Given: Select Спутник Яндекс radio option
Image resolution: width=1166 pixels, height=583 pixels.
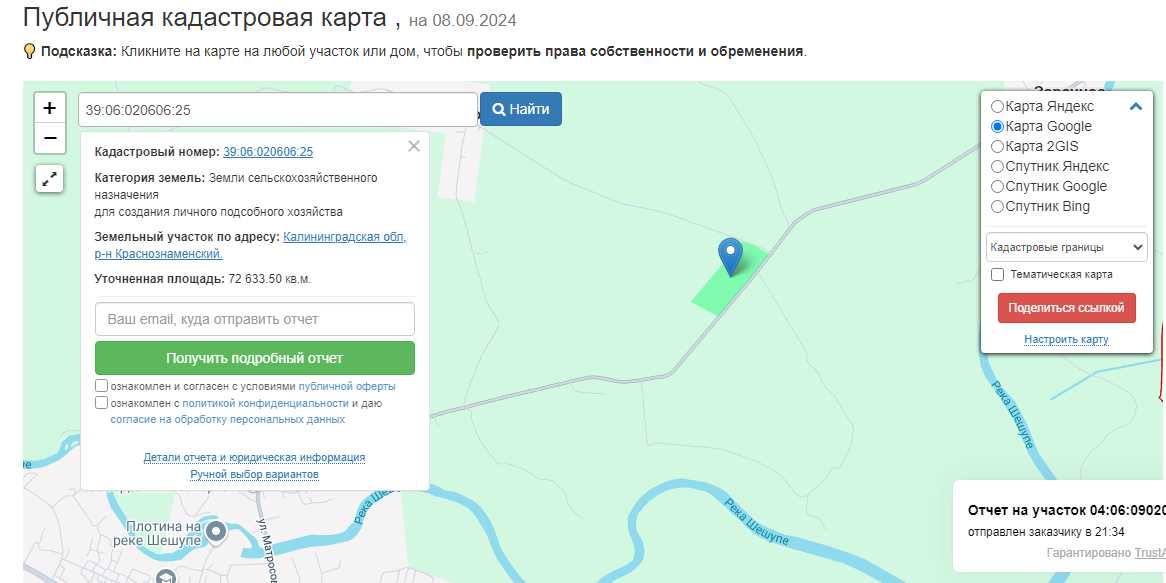Looking at the screenshot, I should [x=998, y=167].
